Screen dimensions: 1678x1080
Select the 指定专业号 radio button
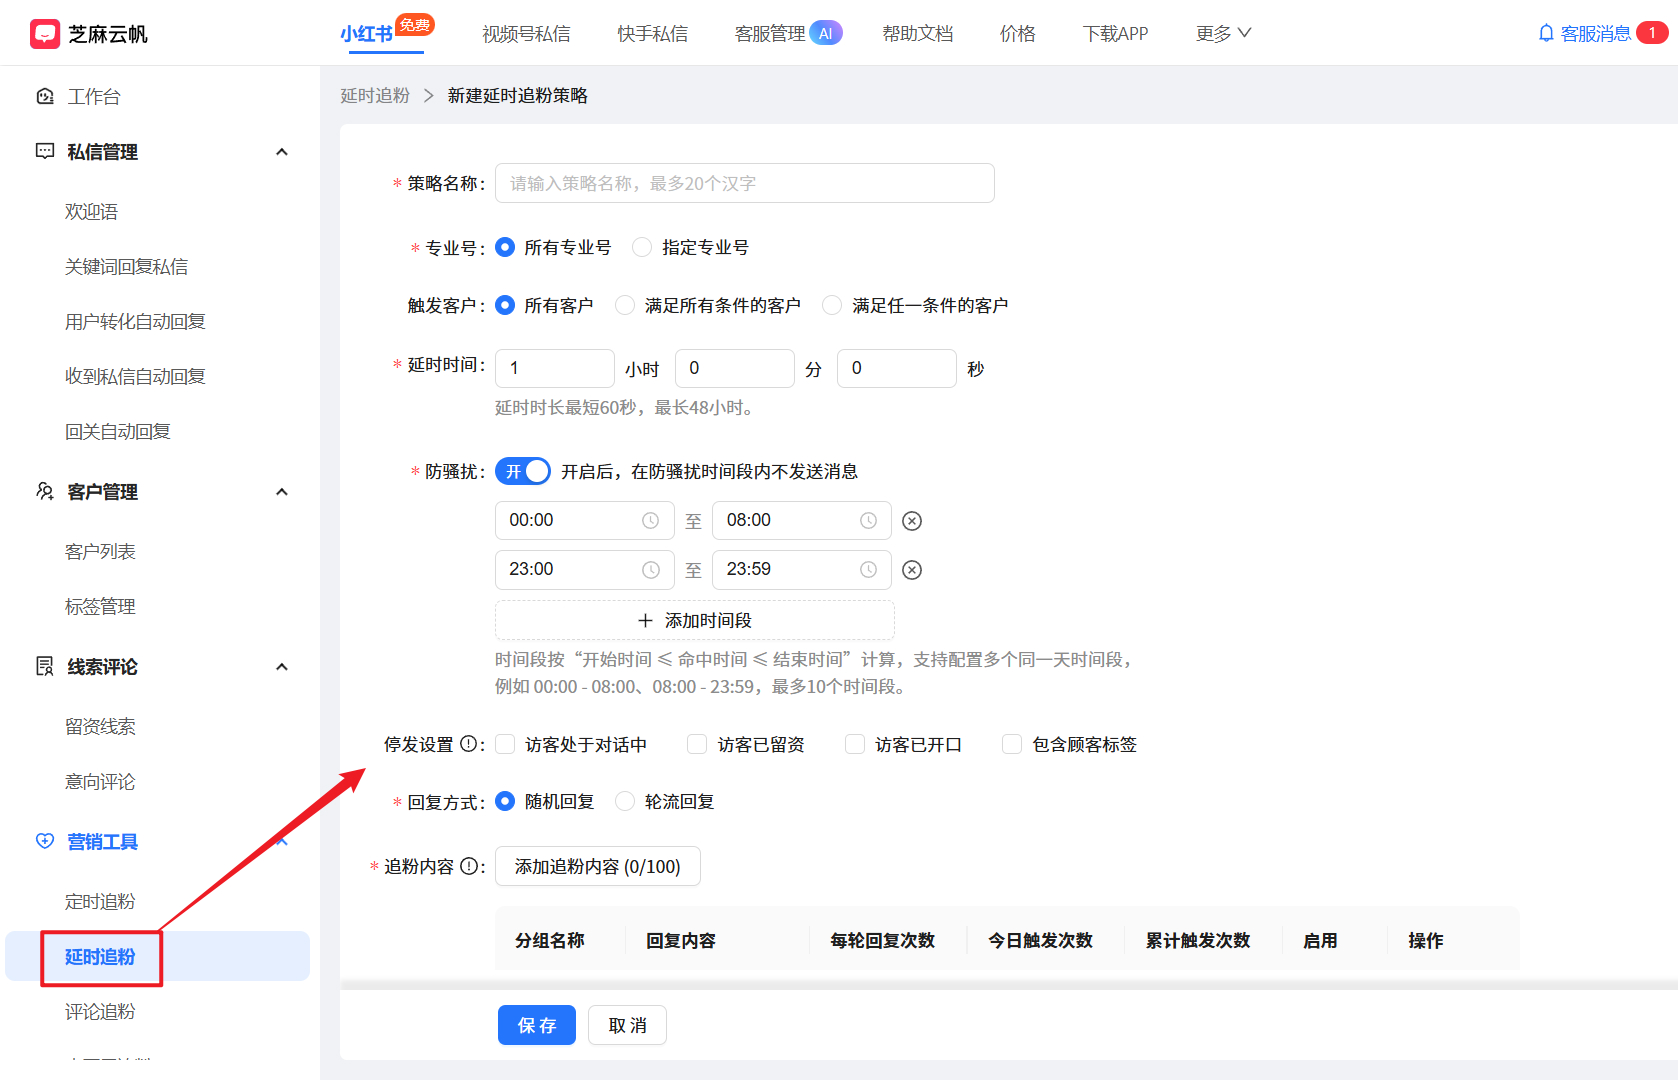coord(642,247)
